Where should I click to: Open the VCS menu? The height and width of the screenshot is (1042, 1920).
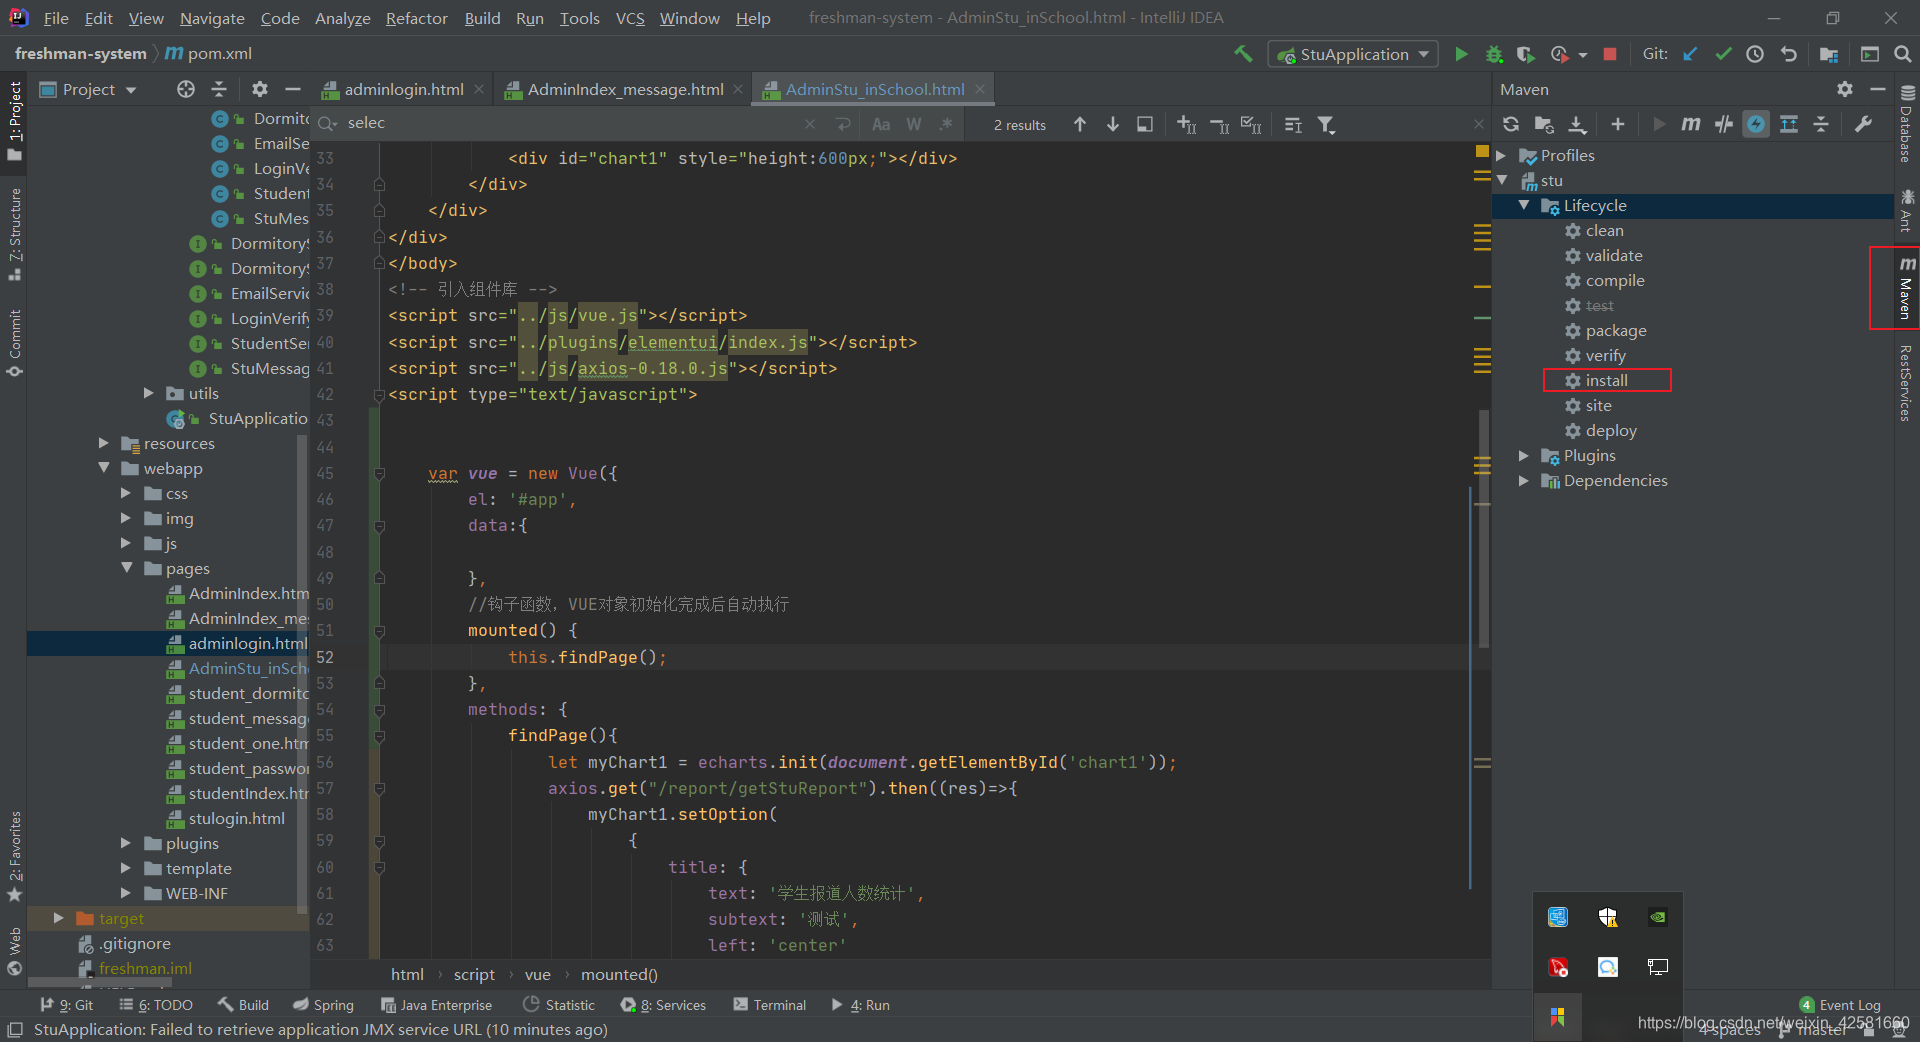(630, 18)
